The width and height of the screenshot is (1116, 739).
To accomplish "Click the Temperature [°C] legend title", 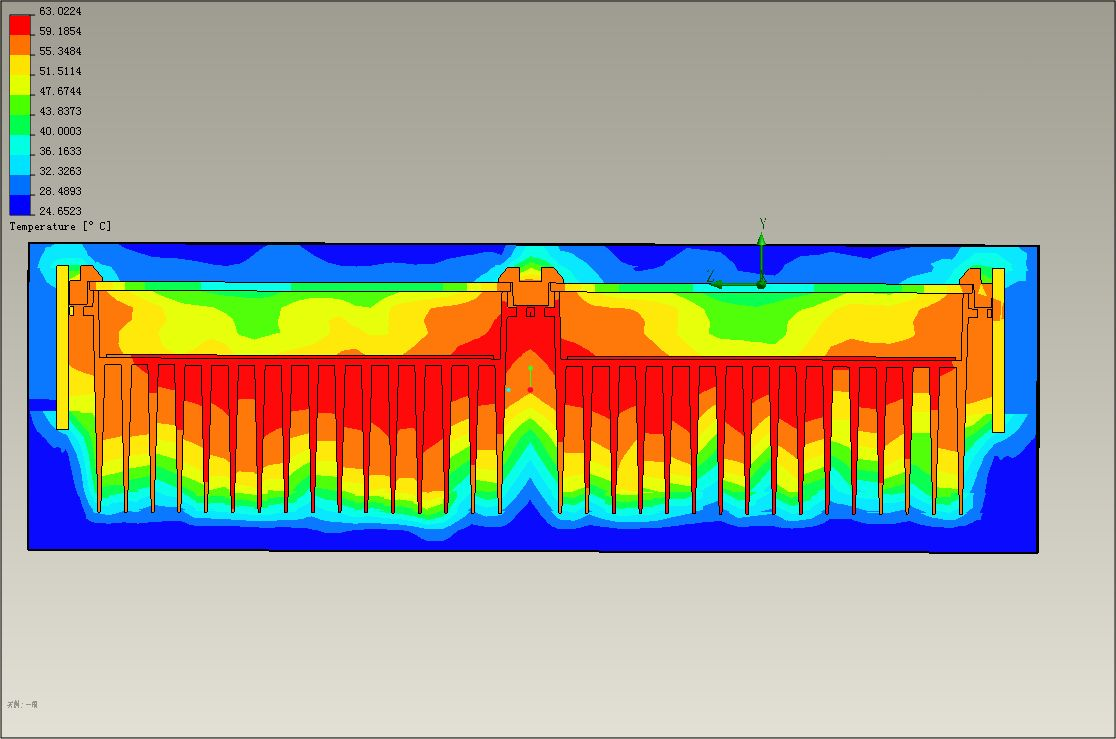I will click(x=60, y=227).
